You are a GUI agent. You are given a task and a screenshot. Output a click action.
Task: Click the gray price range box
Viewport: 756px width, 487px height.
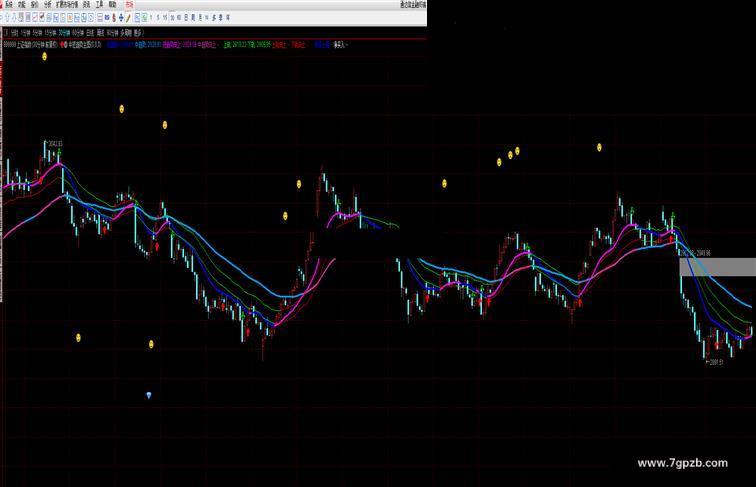717,267
